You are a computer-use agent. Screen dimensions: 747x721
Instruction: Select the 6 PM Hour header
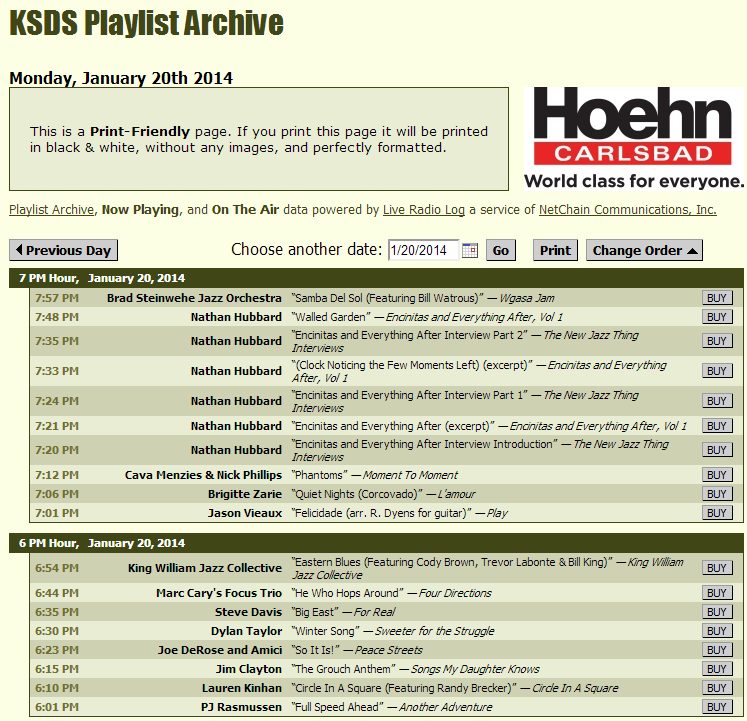tap(376, 543)
